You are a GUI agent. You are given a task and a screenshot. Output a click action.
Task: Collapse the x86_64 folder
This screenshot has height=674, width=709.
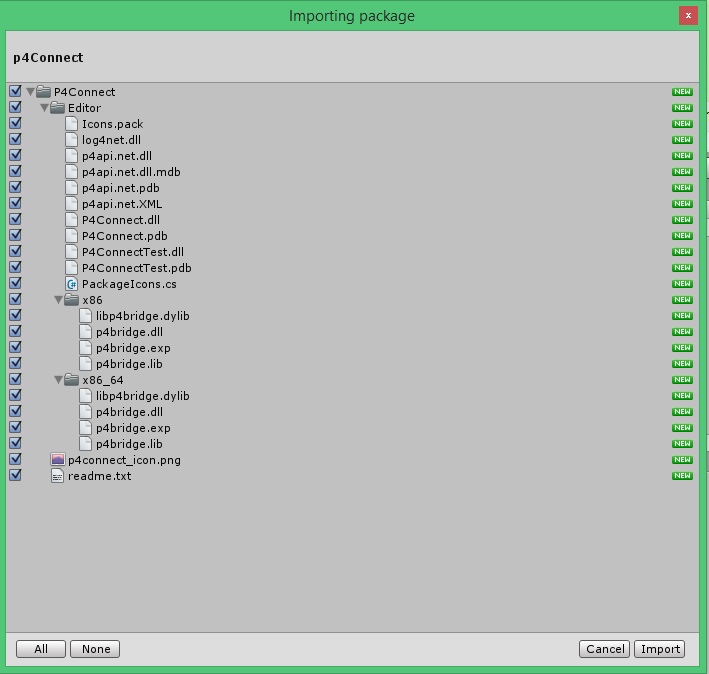coord(58,380)
